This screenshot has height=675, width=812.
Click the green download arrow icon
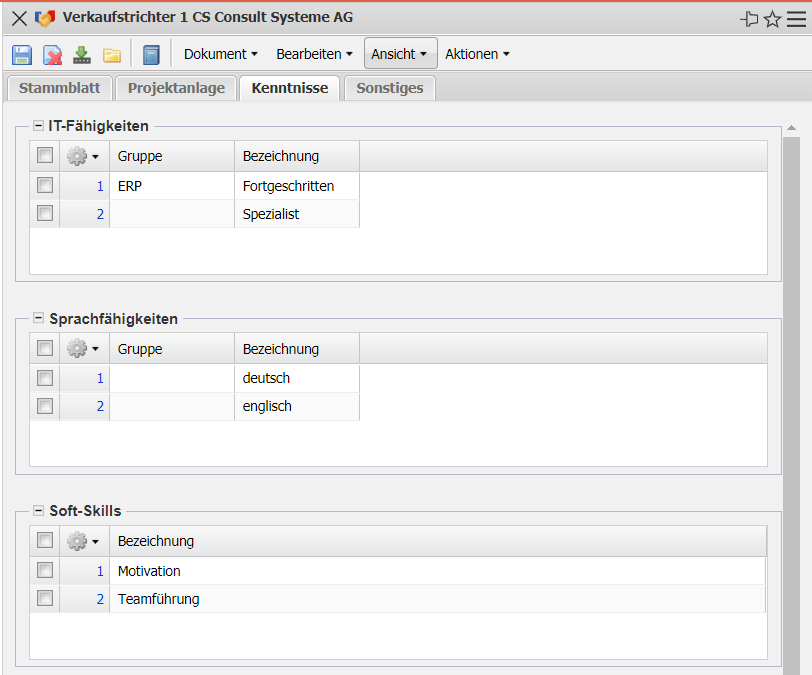(82, 55)
